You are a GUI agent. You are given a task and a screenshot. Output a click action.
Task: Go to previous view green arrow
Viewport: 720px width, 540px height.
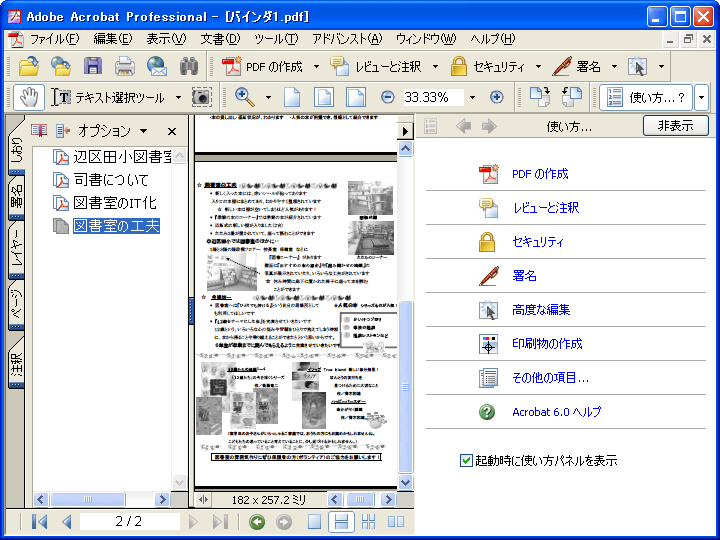257,522
